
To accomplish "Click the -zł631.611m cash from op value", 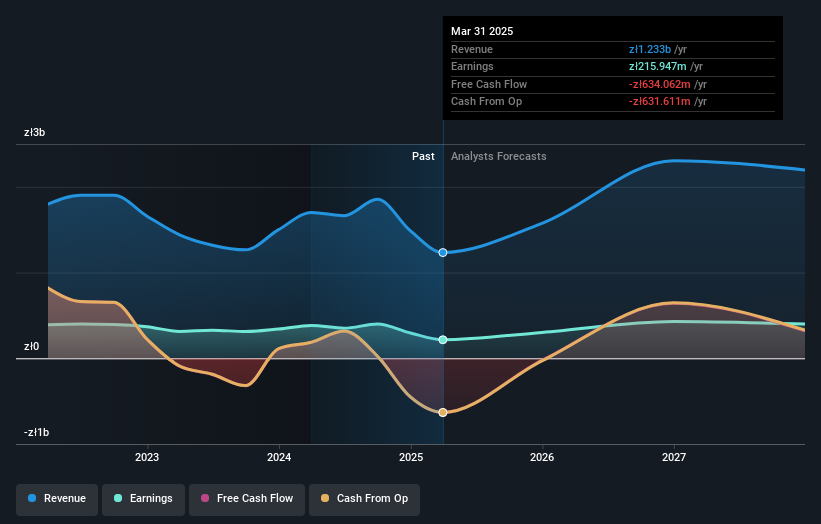I will pos(660,102).
